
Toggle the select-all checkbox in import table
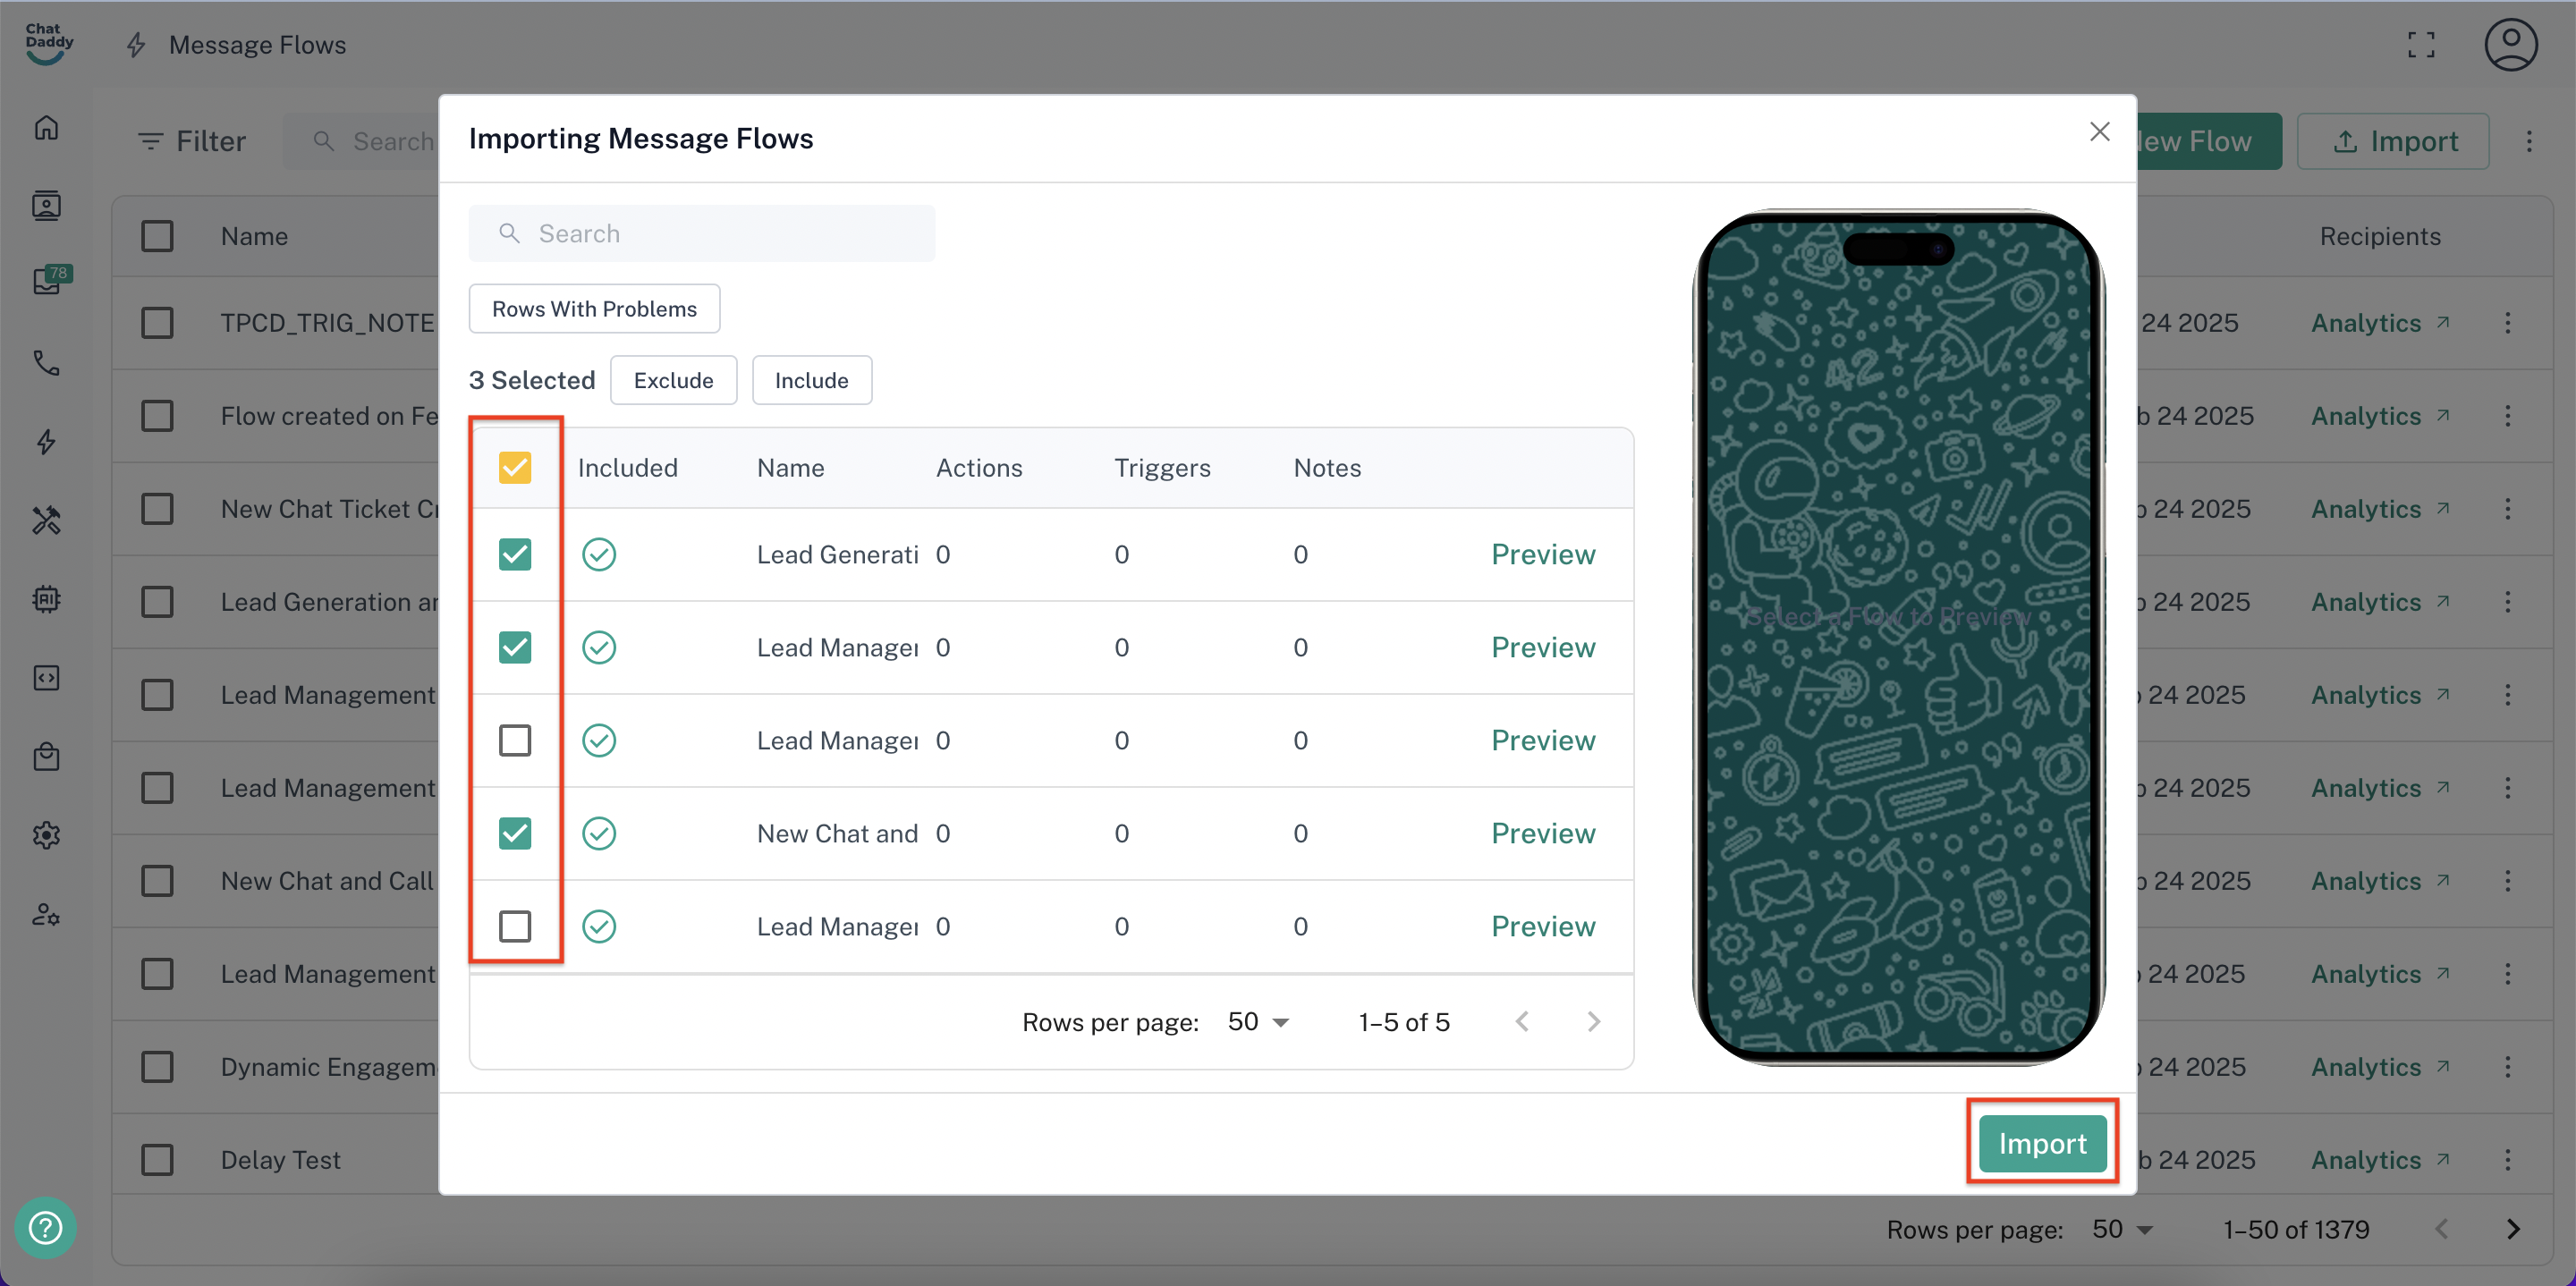pos(515,468)
